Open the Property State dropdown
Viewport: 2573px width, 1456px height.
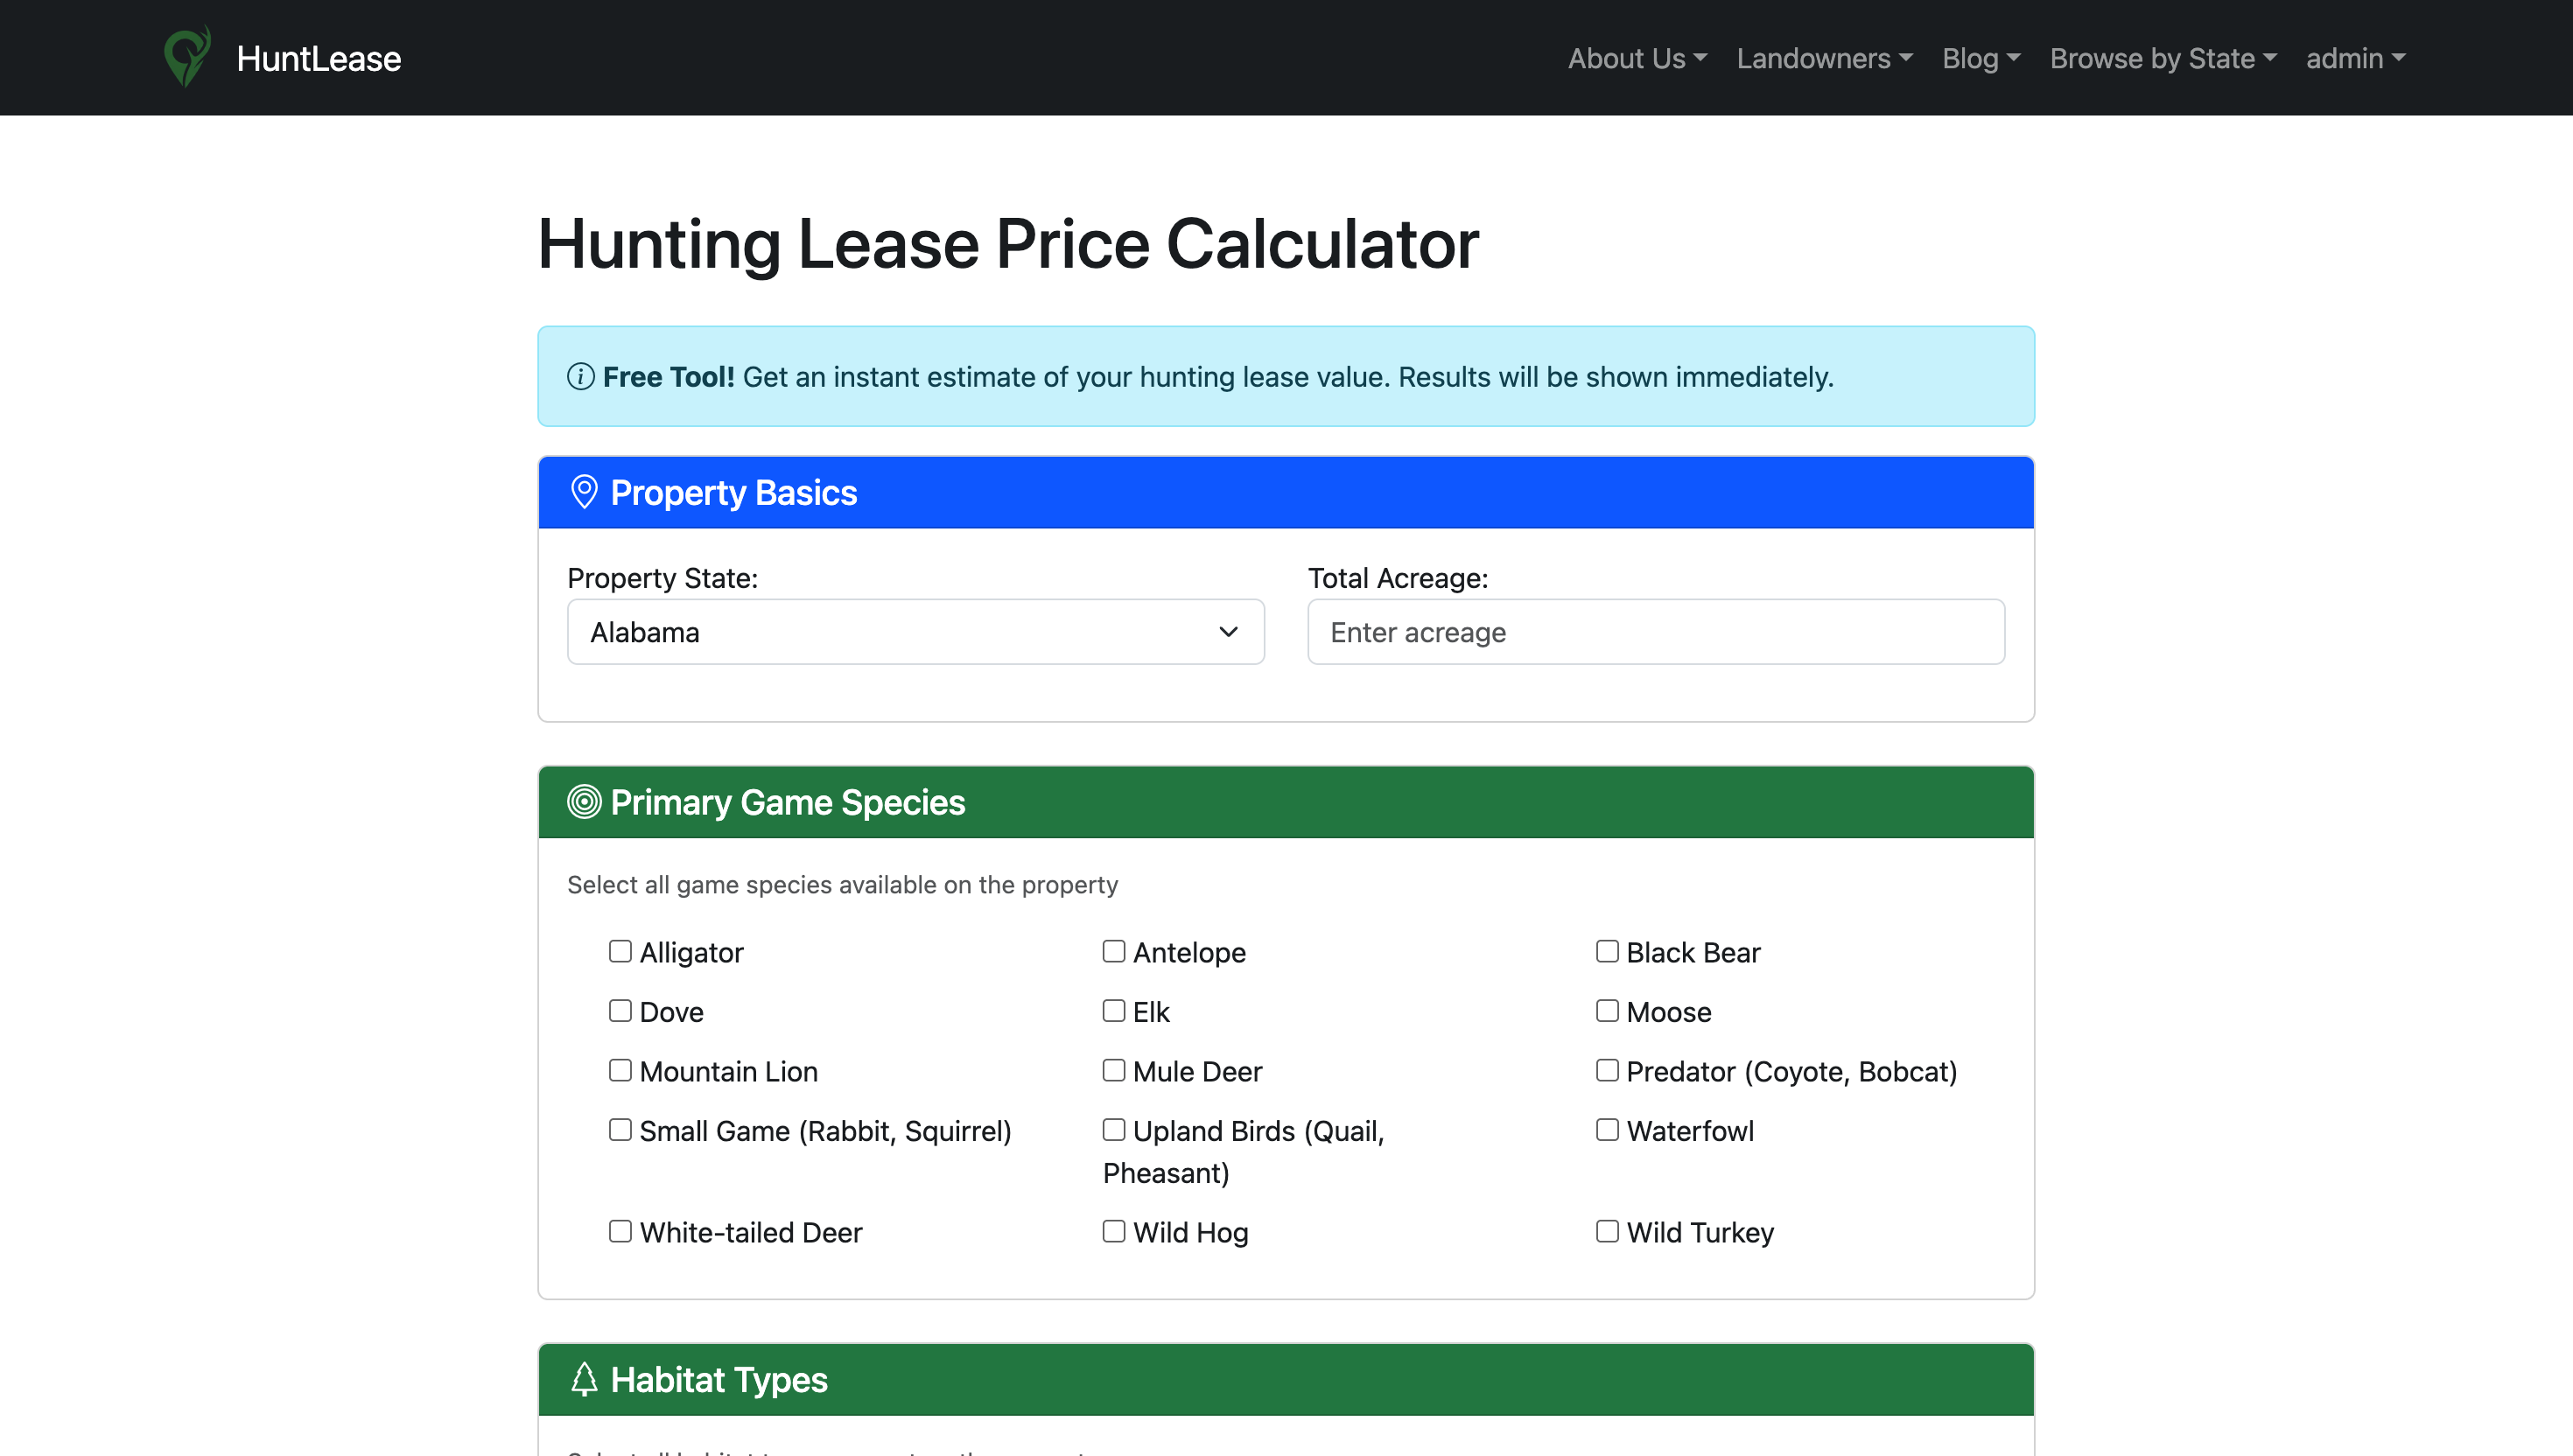pyautogui.click(x=915, y=632)
